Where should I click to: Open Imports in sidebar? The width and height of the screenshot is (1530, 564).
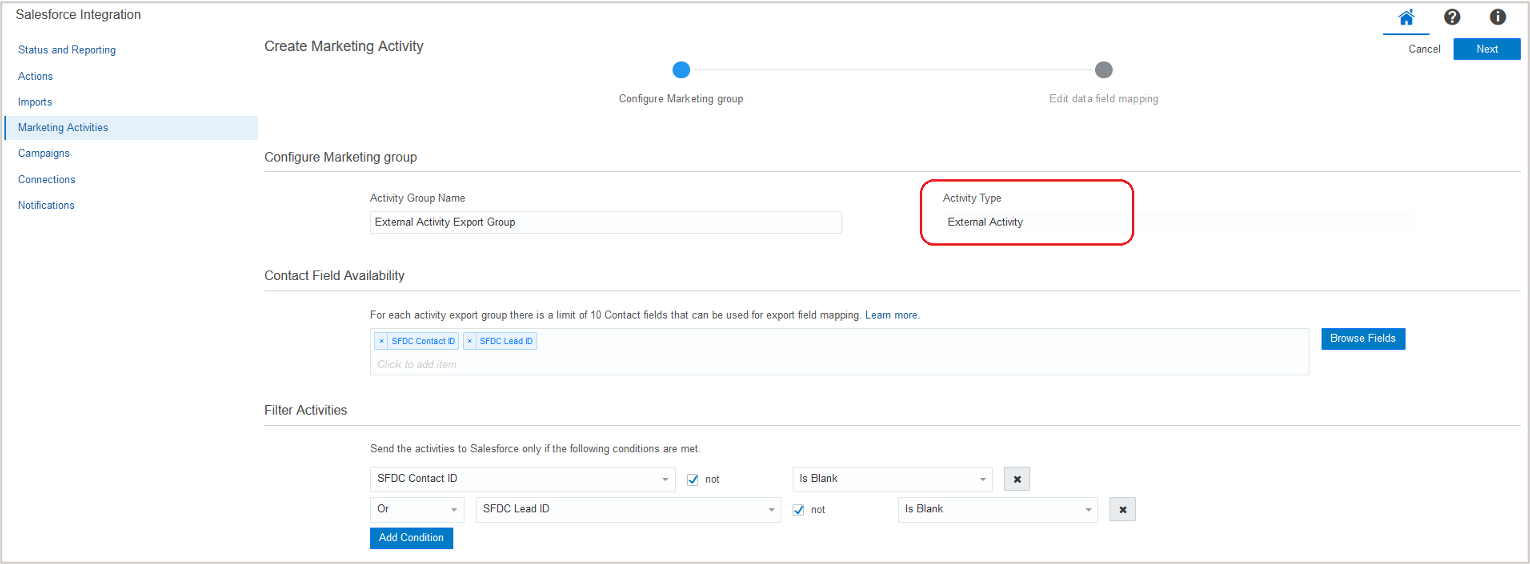(x=35, y=102)
